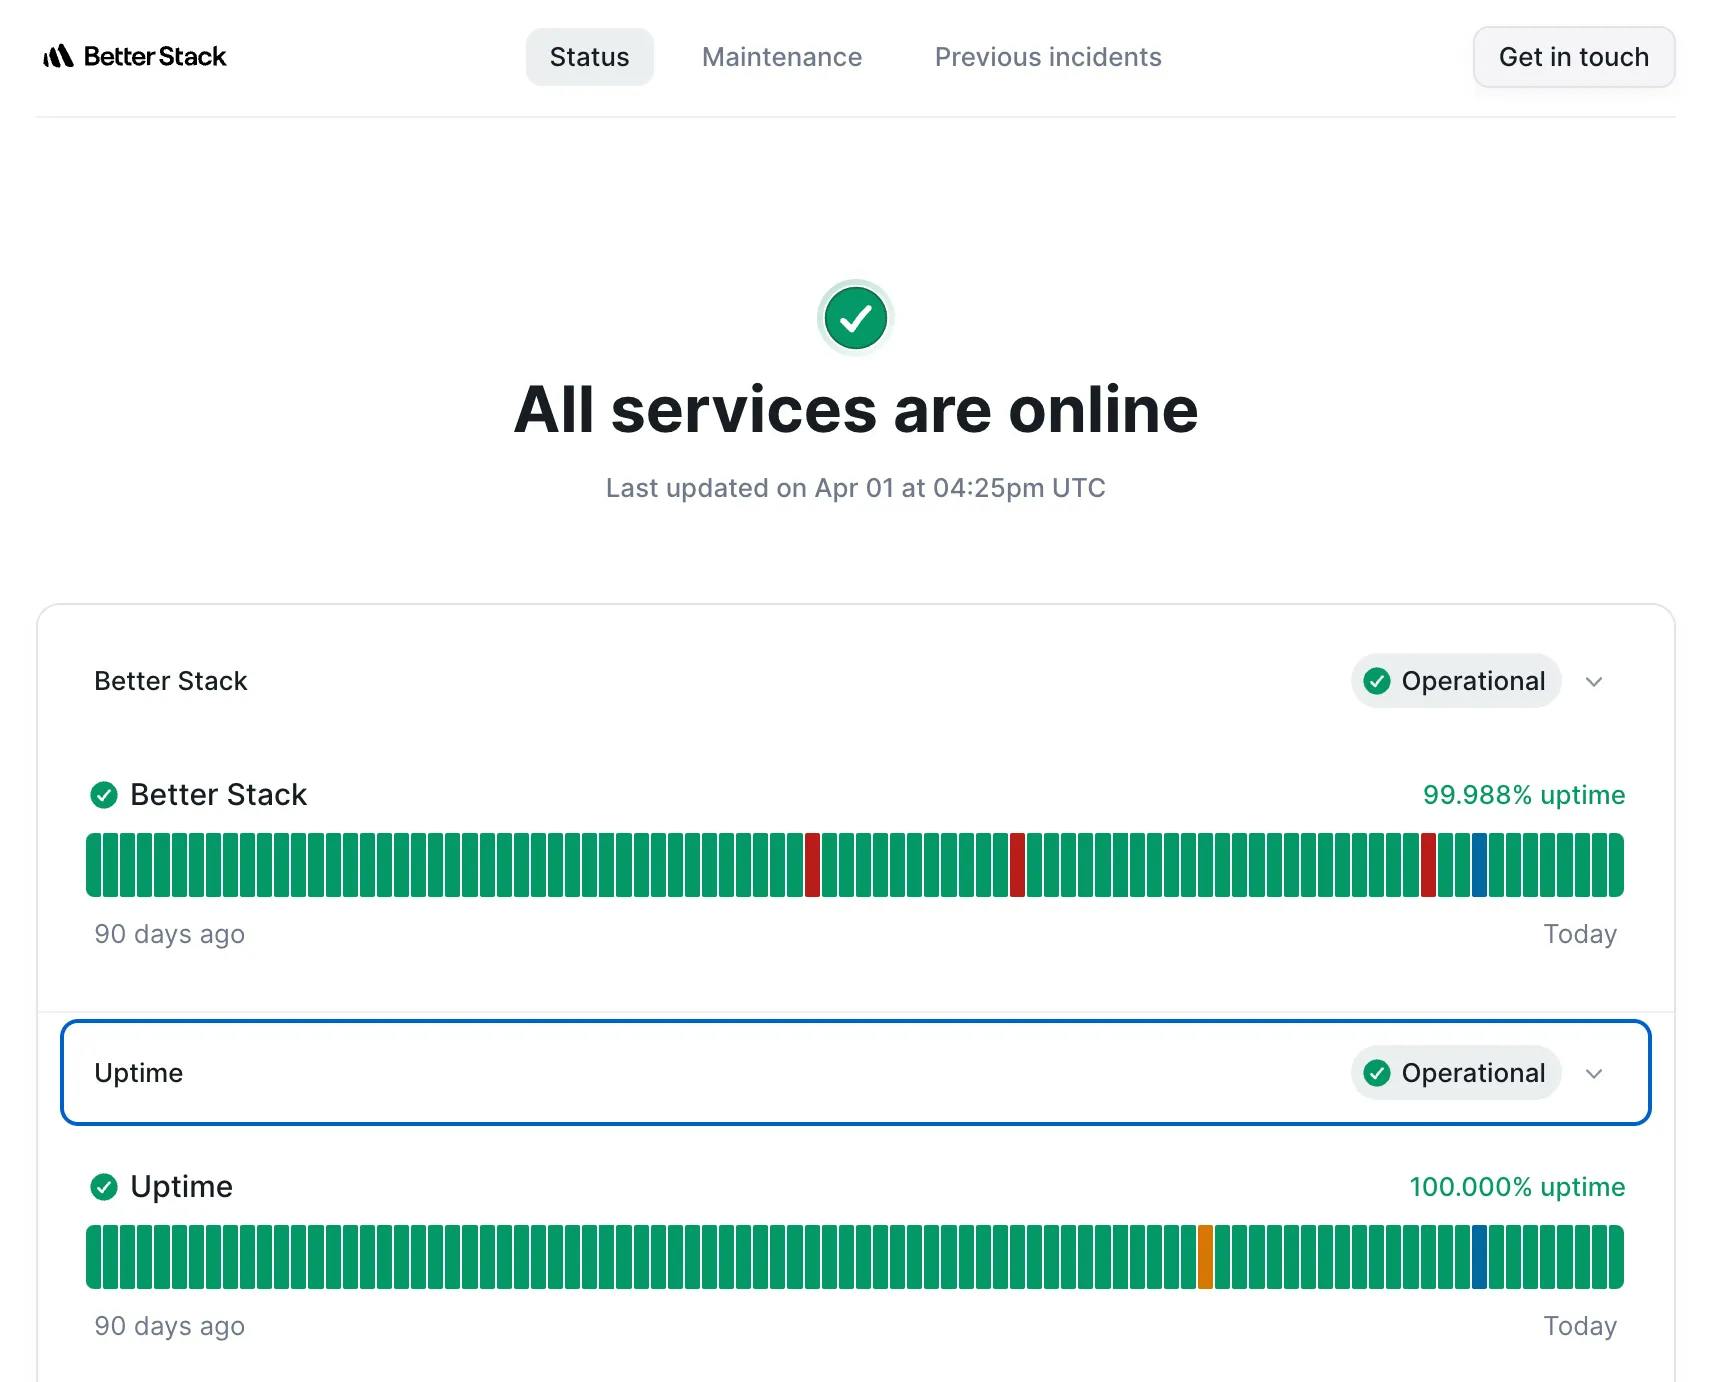Click the orange bar in Uptime timeline
Image resolution: width=1714 pixels, height=1382 pixels.
[x=1205, y=1257]
